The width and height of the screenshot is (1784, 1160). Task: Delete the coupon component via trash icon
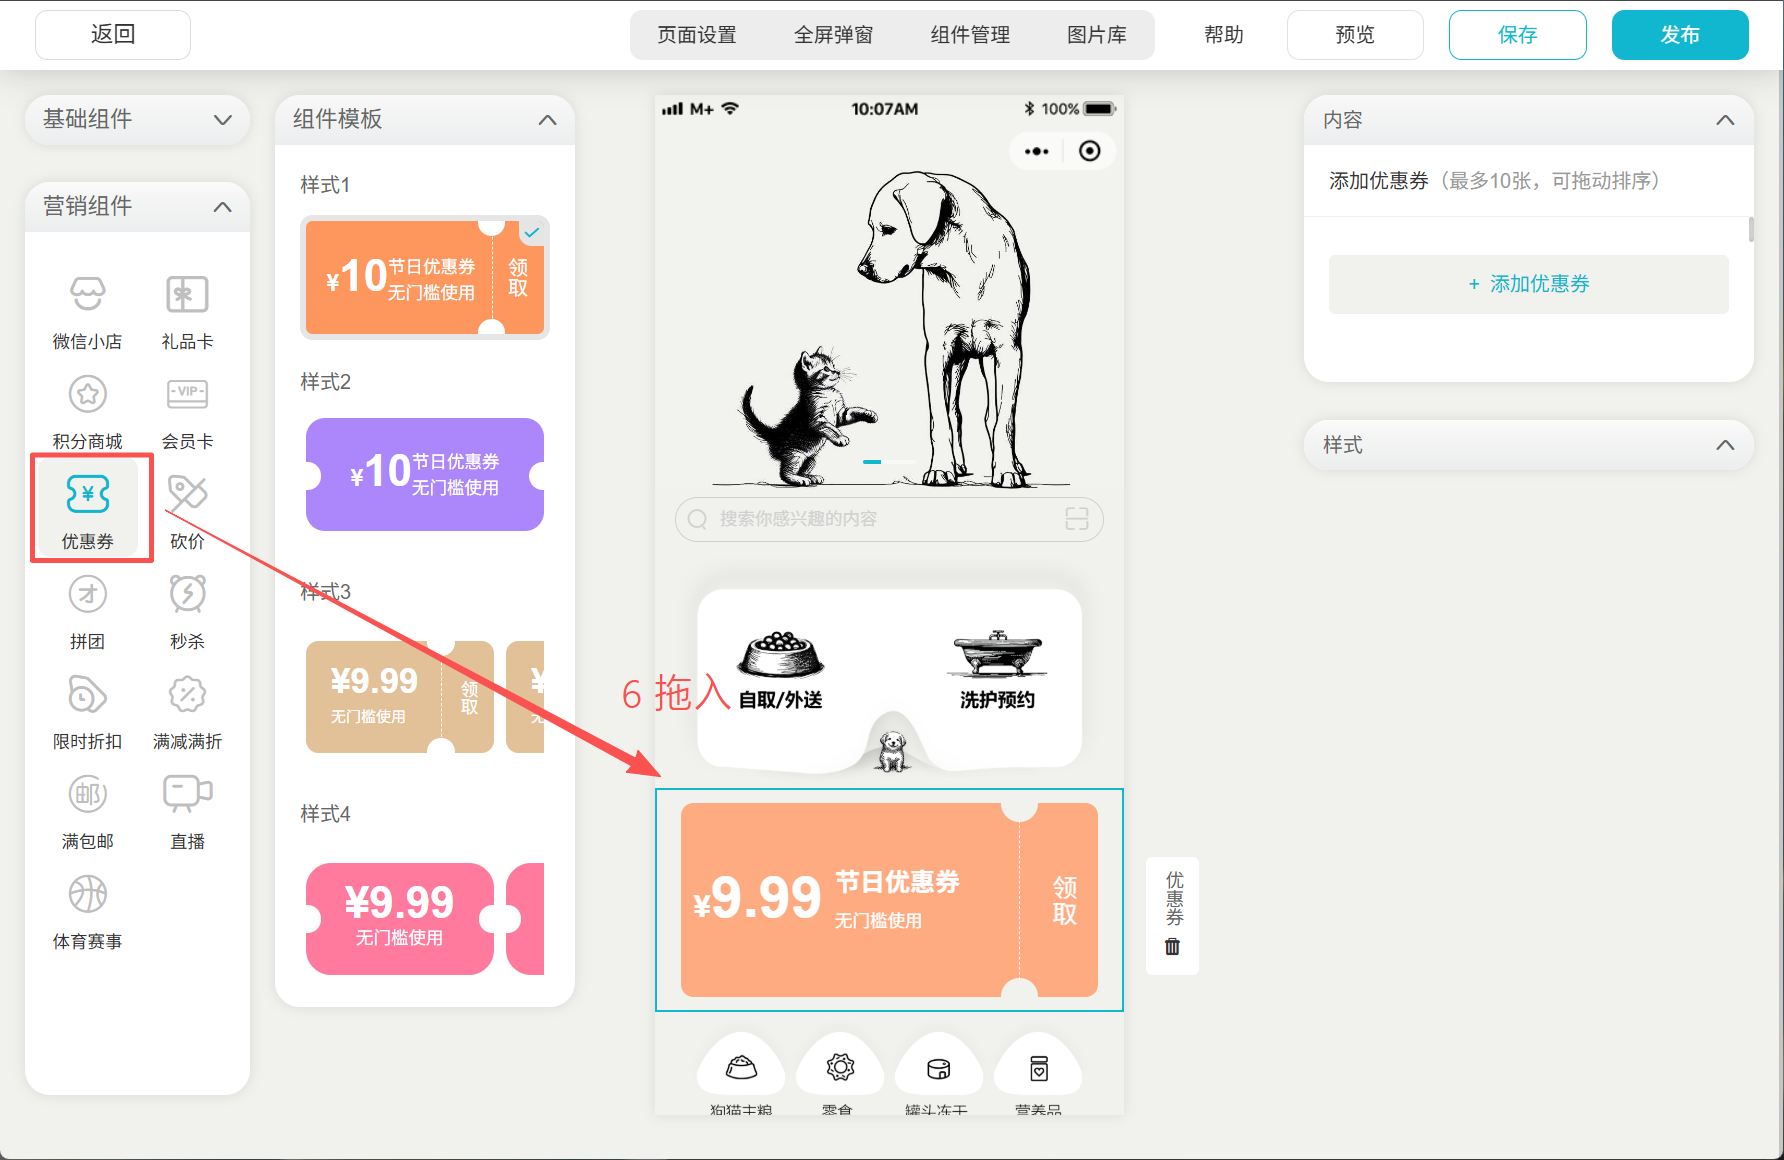coord(1172,946)
